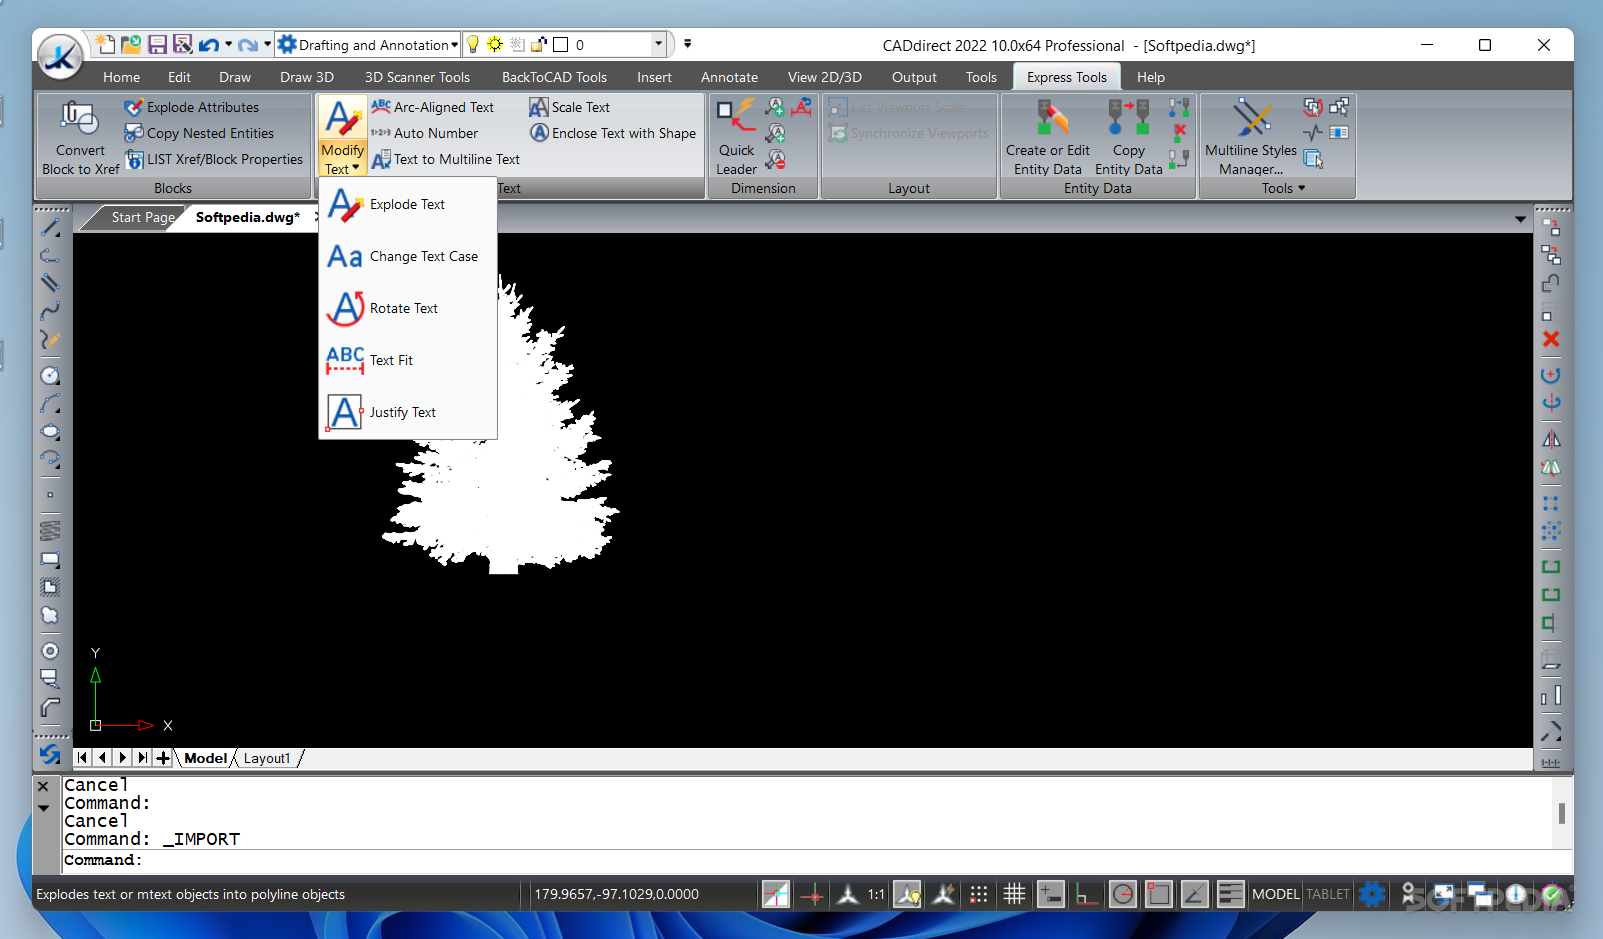This screenshot has height=939, width=1603.
Task: Click the layer 0 color swatch
Action: coord(561,44)
